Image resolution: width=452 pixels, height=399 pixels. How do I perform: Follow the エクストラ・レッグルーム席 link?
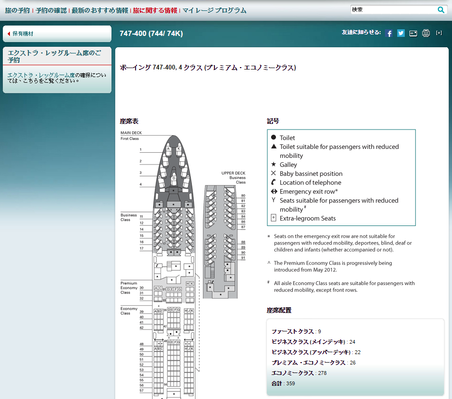(x=41, y=75)
